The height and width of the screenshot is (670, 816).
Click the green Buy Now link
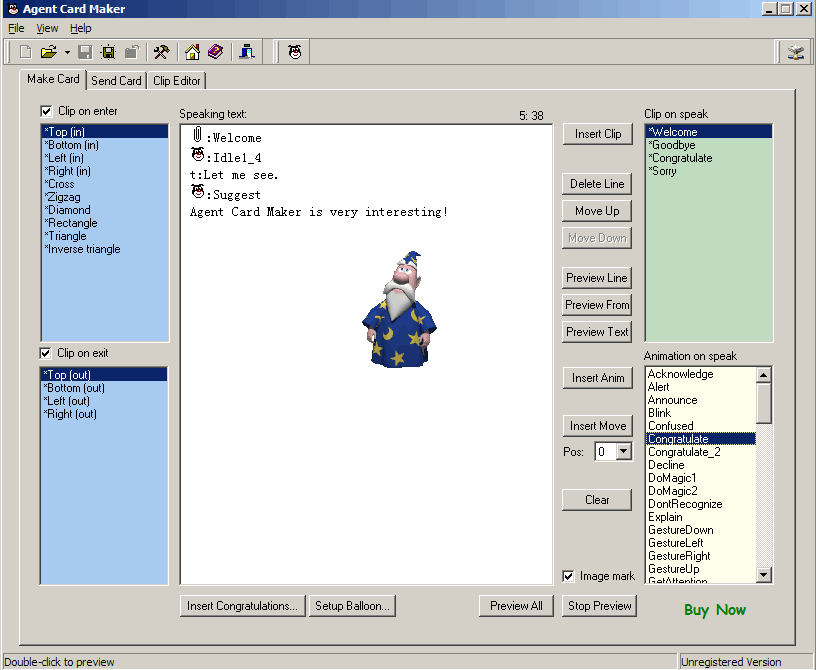715,610
